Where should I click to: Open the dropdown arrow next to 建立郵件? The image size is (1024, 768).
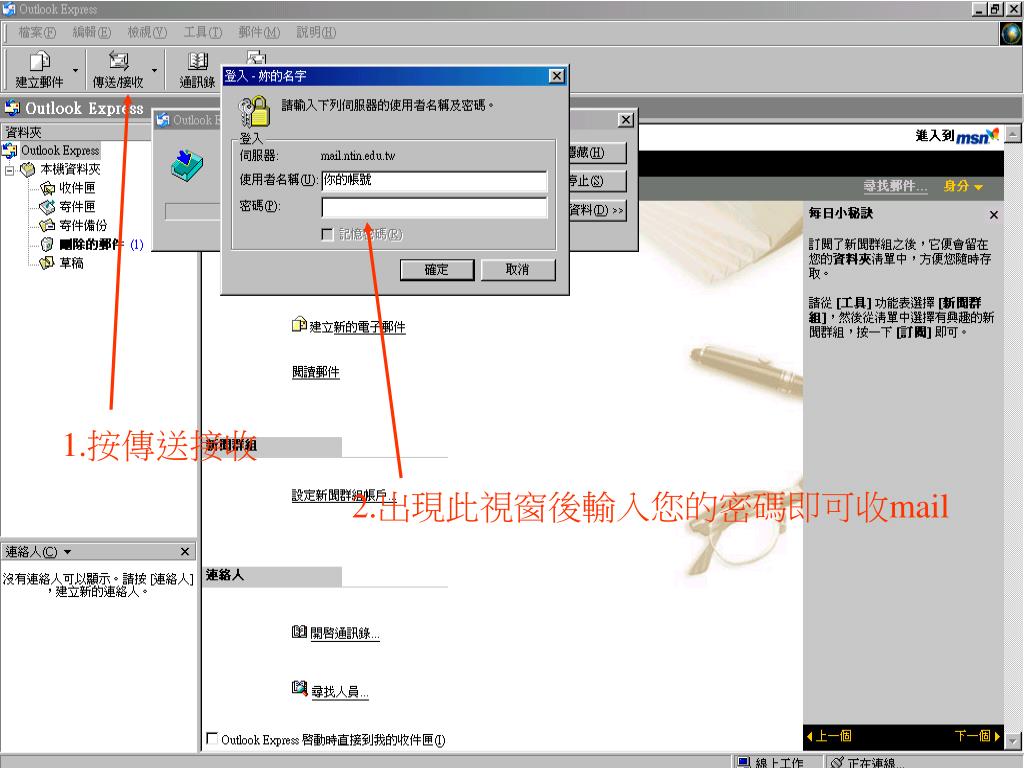click(76, 70)
